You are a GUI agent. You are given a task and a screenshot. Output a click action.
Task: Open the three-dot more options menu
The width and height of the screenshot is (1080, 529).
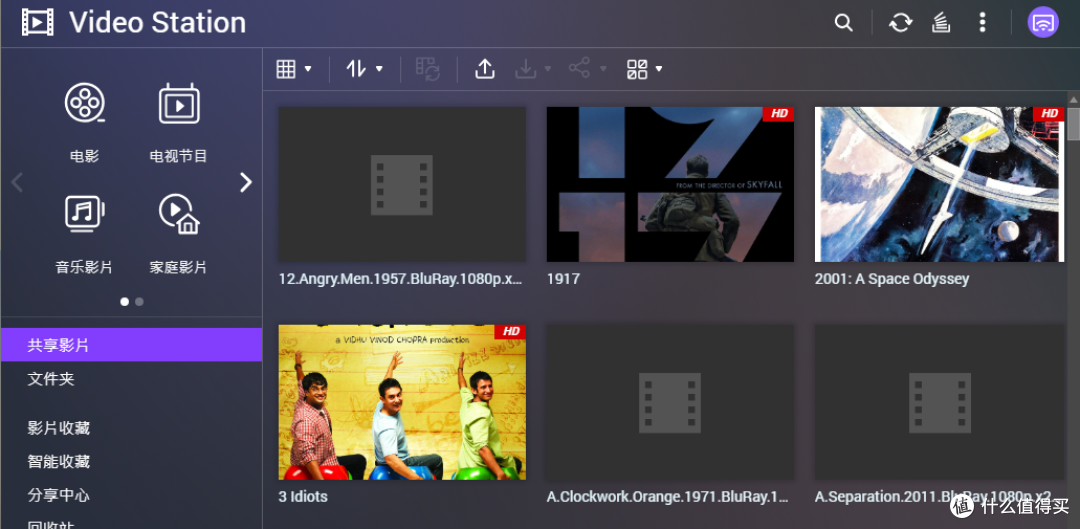coord(983,22)
